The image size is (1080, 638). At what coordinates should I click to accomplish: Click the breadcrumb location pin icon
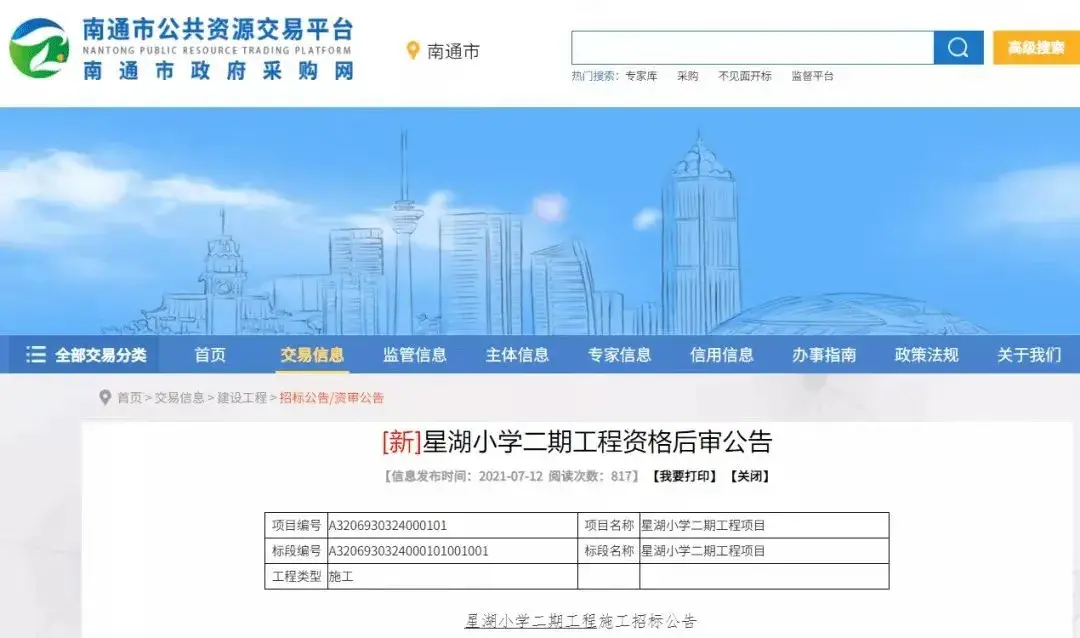(105, 398)
